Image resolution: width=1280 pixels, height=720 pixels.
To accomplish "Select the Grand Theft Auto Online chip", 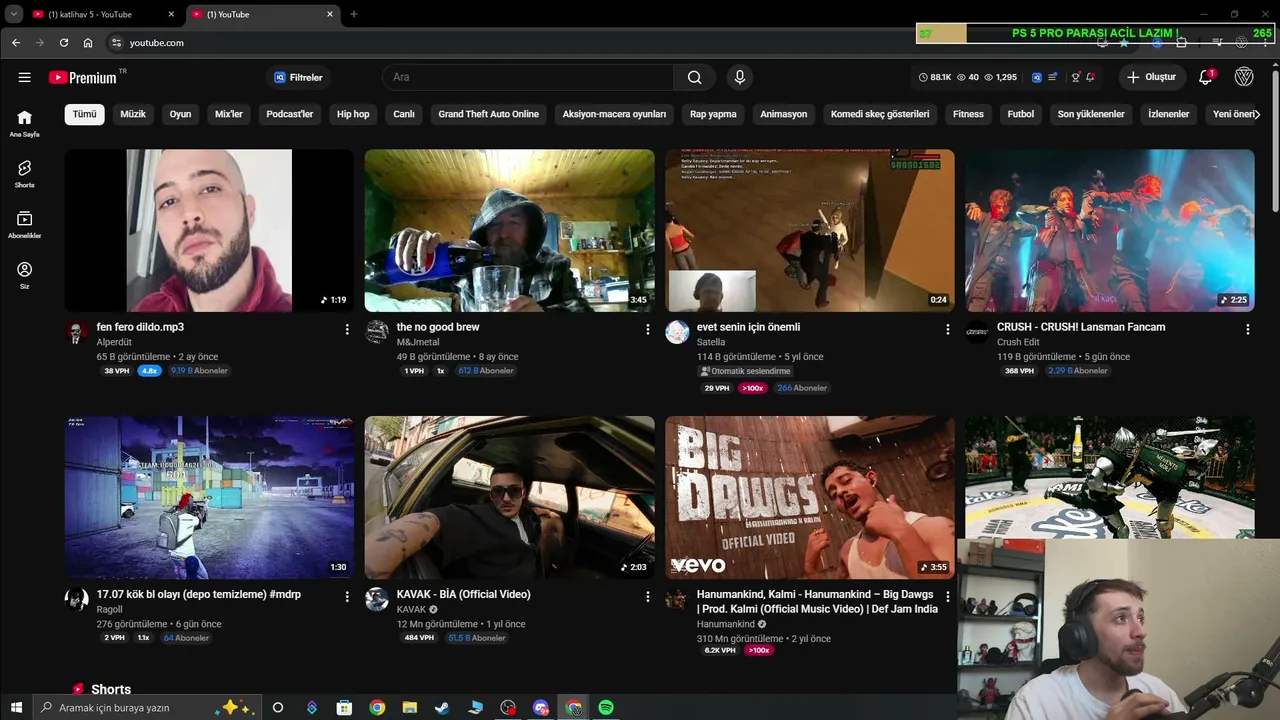I will point(488,114).
